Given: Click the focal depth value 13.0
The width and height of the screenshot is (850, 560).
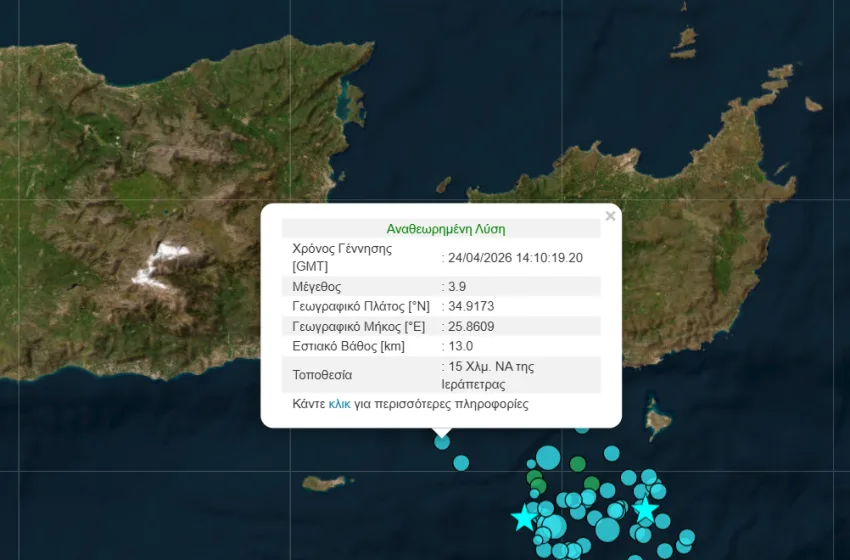Looking at the screenshot, I should click(x=460, y=346).
